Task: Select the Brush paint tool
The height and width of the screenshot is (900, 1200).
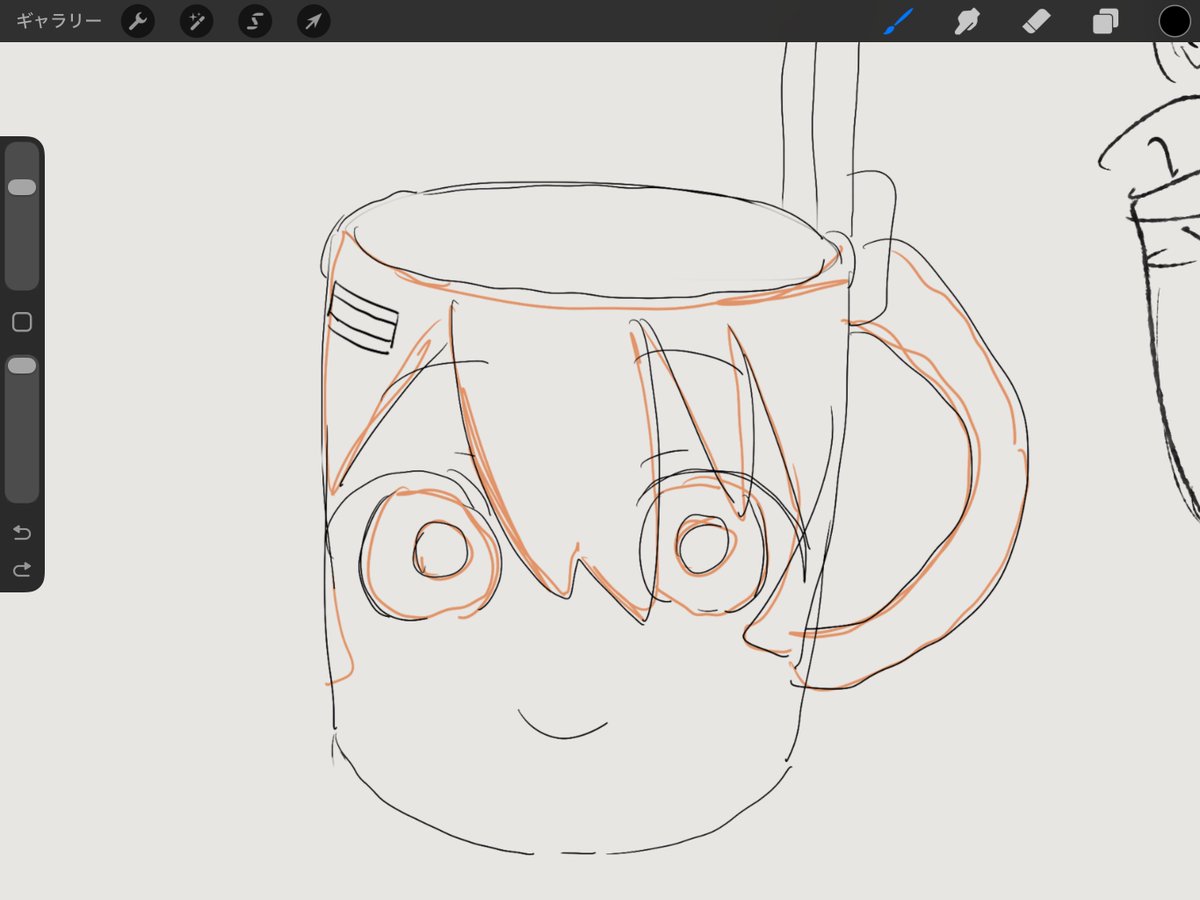Action: tap(899, 21)
